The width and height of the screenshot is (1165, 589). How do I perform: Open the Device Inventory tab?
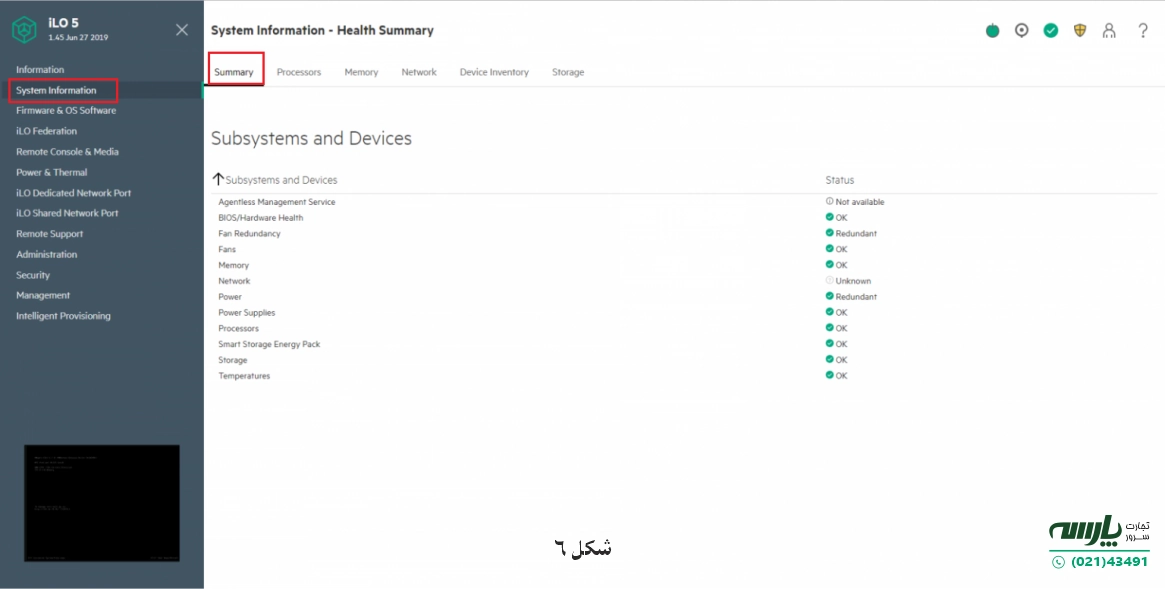[x=496, y=71]
